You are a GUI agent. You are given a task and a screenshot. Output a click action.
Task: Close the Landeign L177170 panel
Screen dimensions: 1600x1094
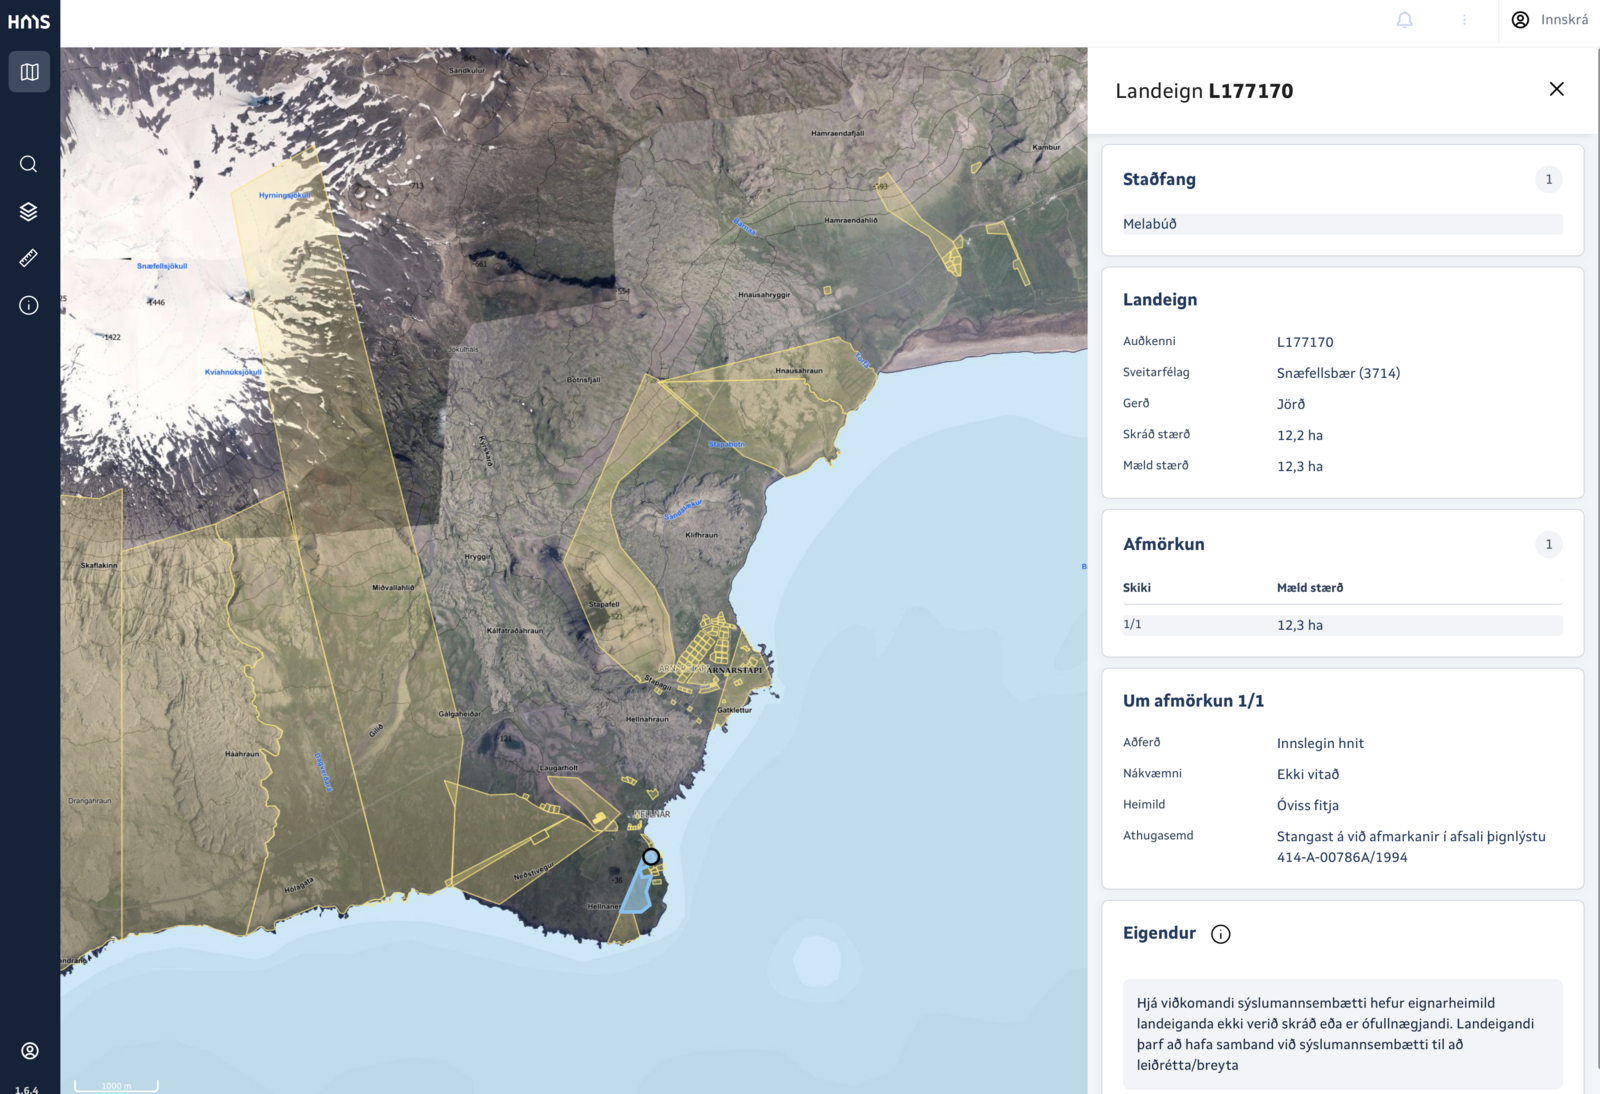[x=1557, y=89]
